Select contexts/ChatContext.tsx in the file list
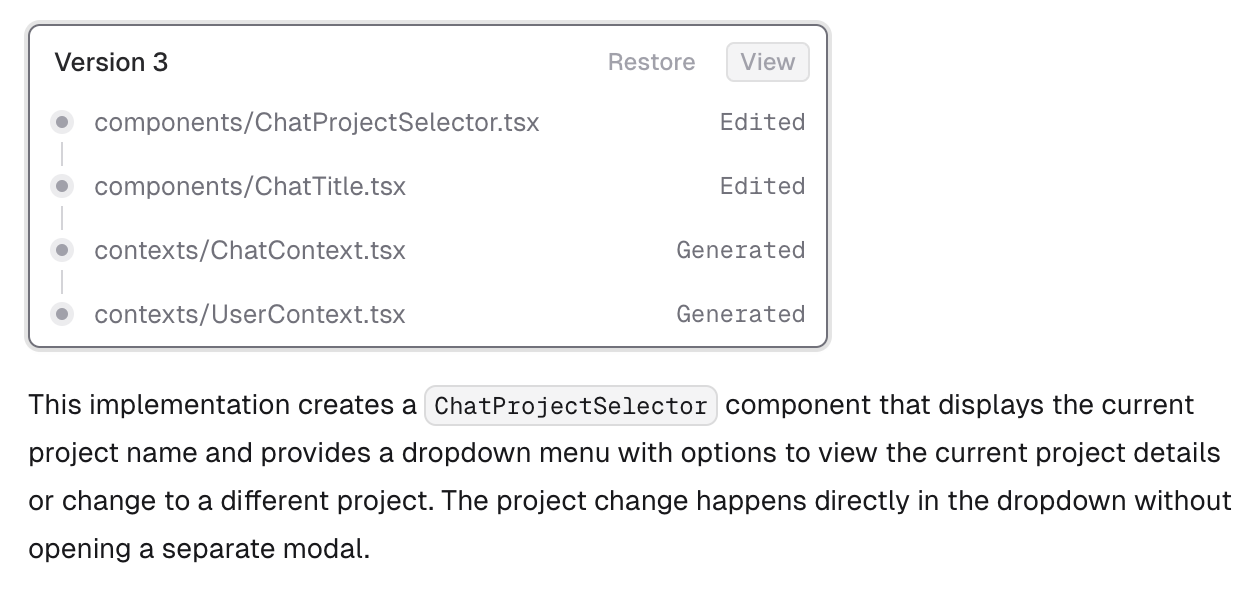This screenshot has height=594, width=1248. tap(249, 250)
